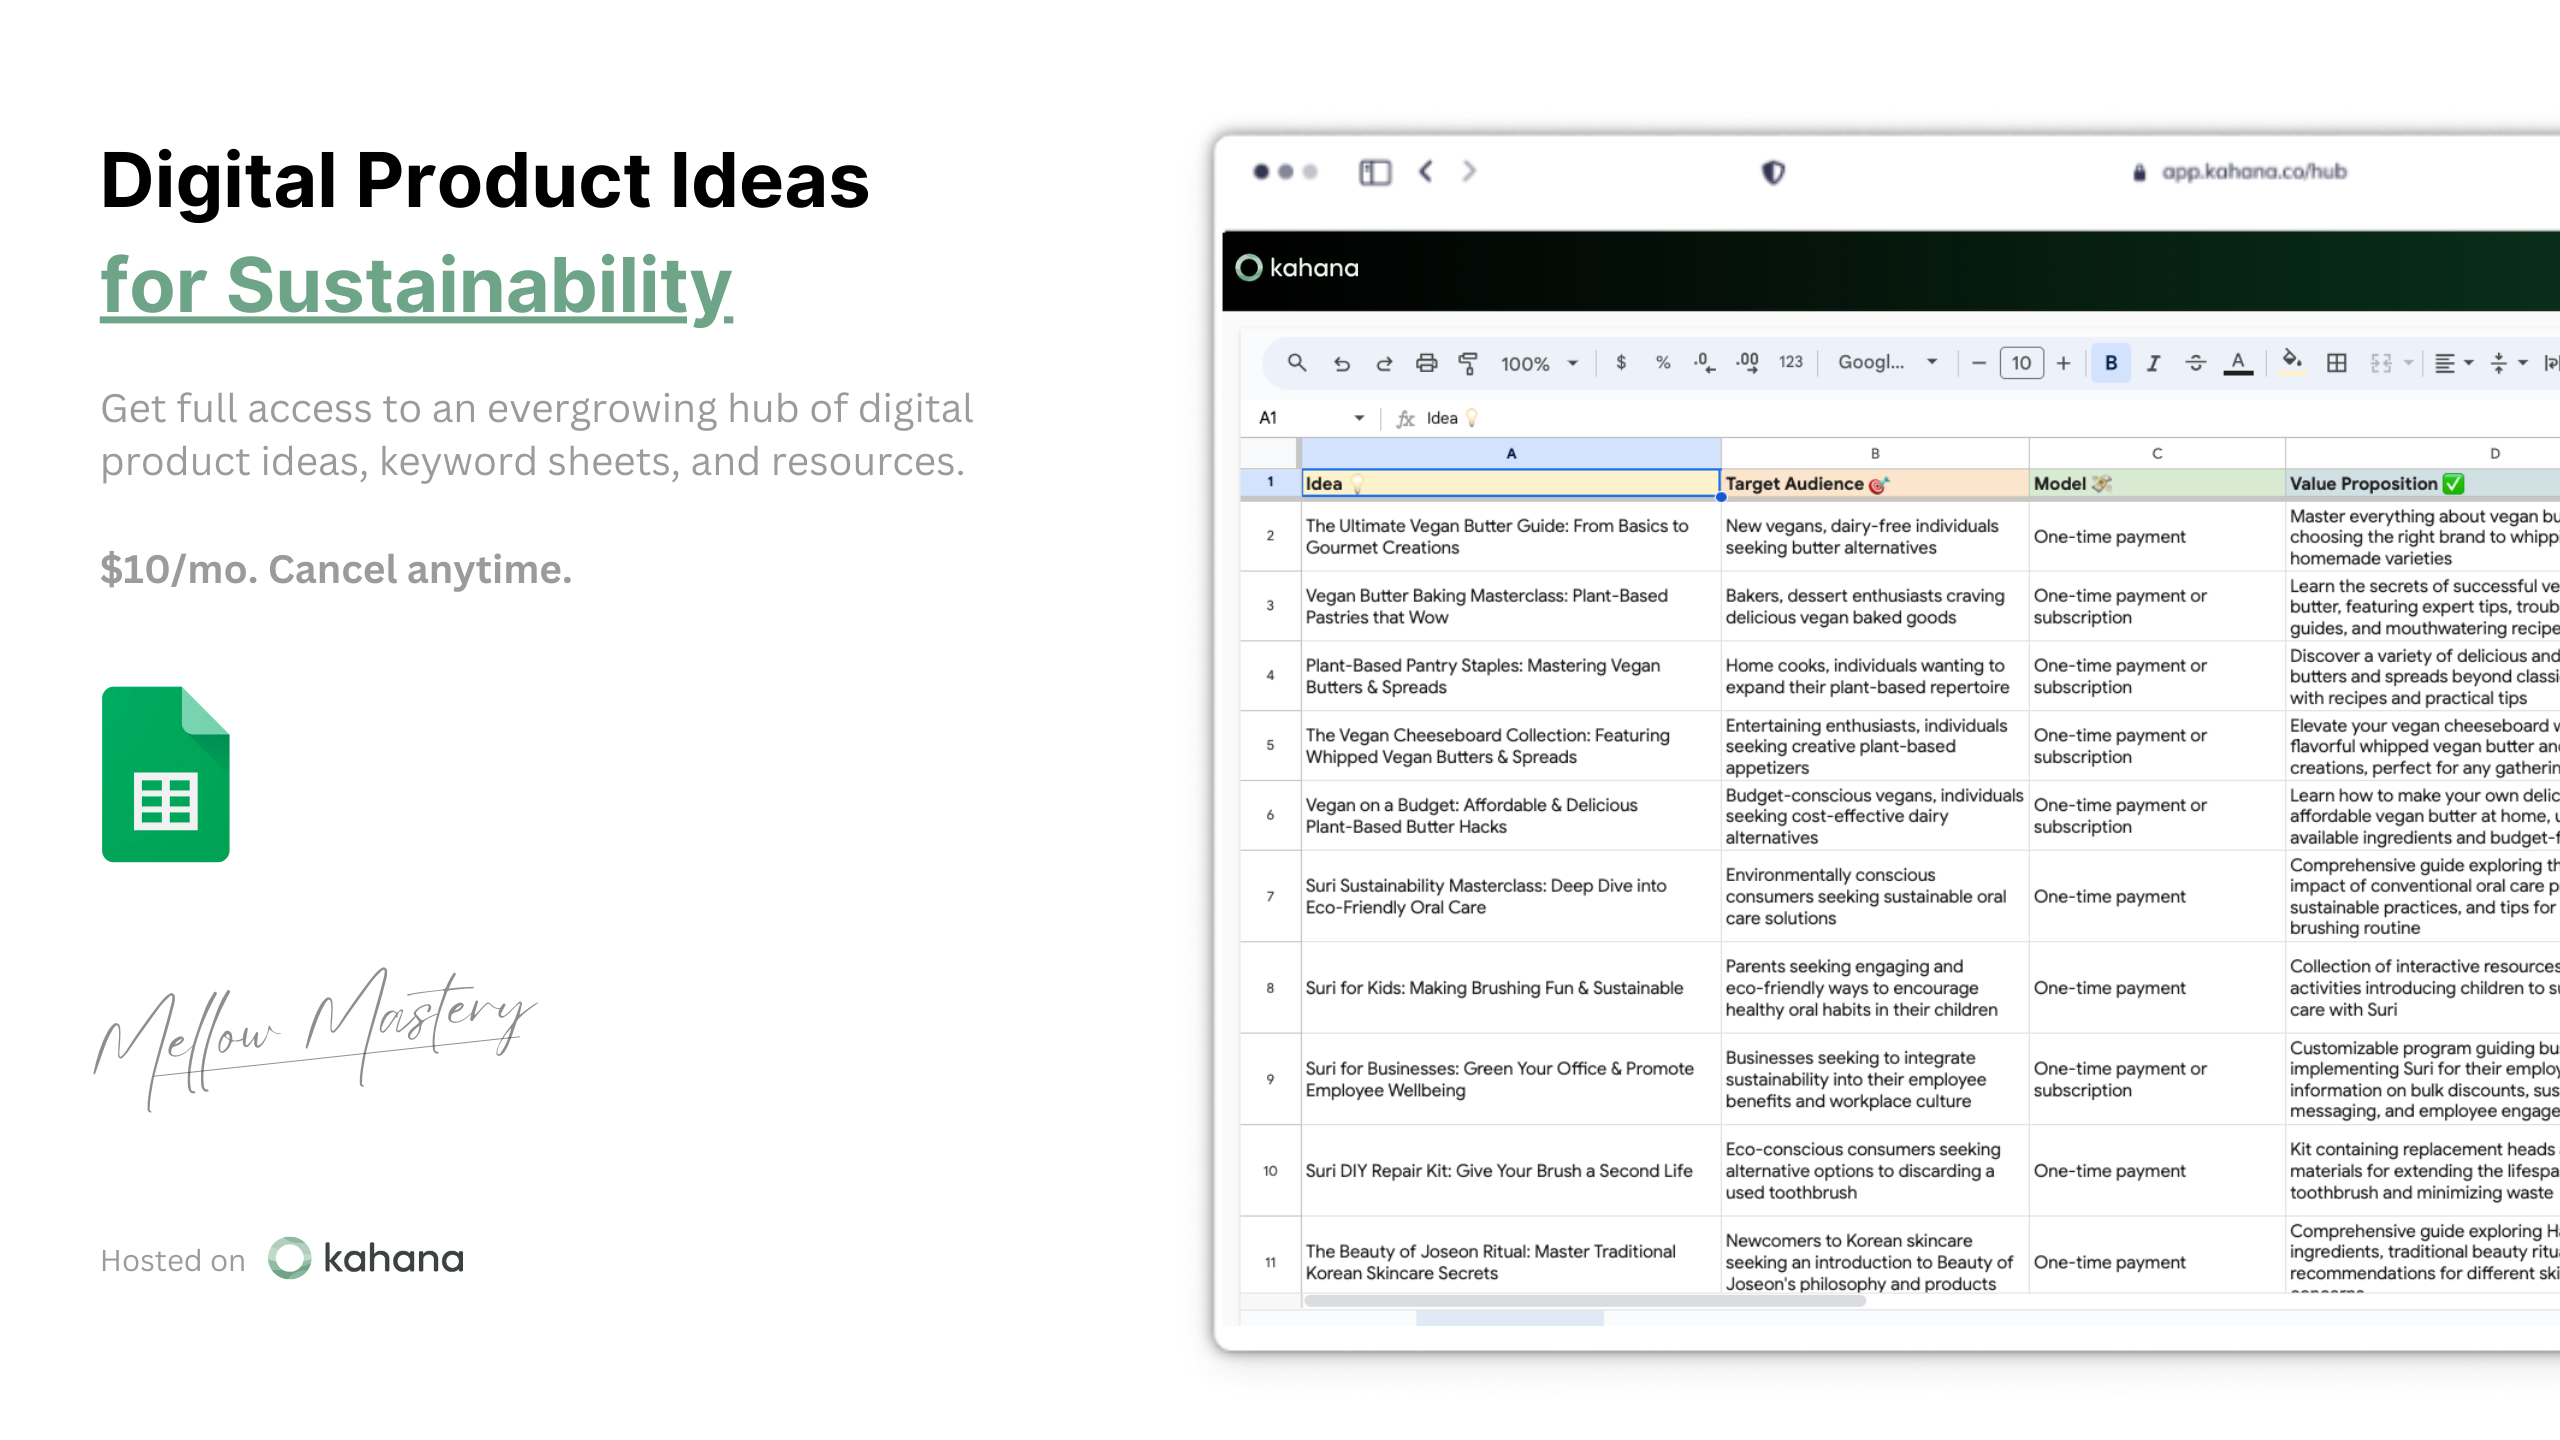Select the row 1 header
This screenshot has height=1440, width=2560.
[1270, 483]
